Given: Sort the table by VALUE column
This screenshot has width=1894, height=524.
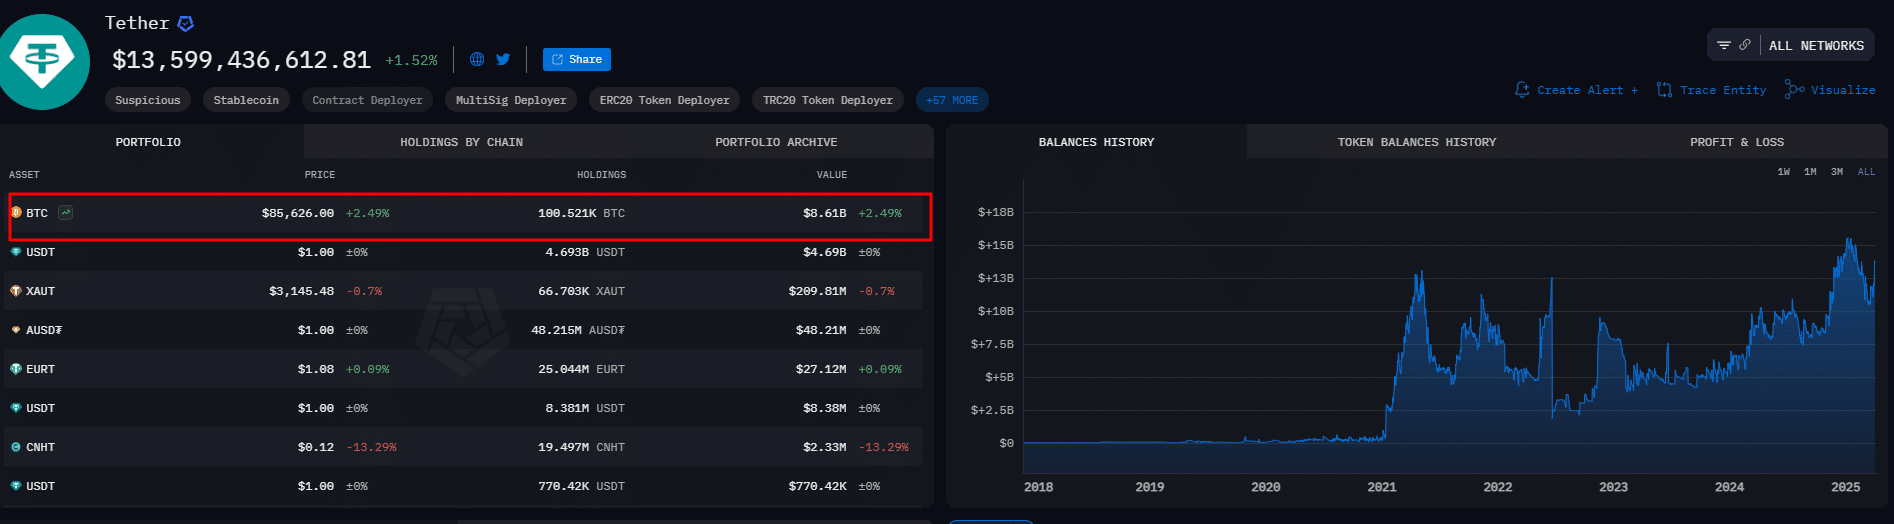Looking at the screenshot, I should click(831, 175).
